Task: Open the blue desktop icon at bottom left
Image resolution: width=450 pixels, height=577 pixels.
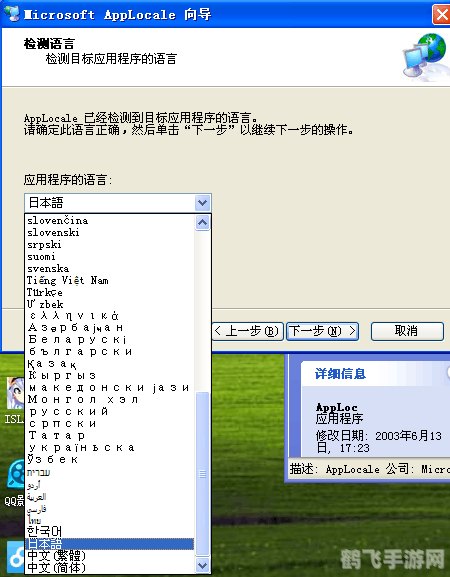Action: [15, 558]
